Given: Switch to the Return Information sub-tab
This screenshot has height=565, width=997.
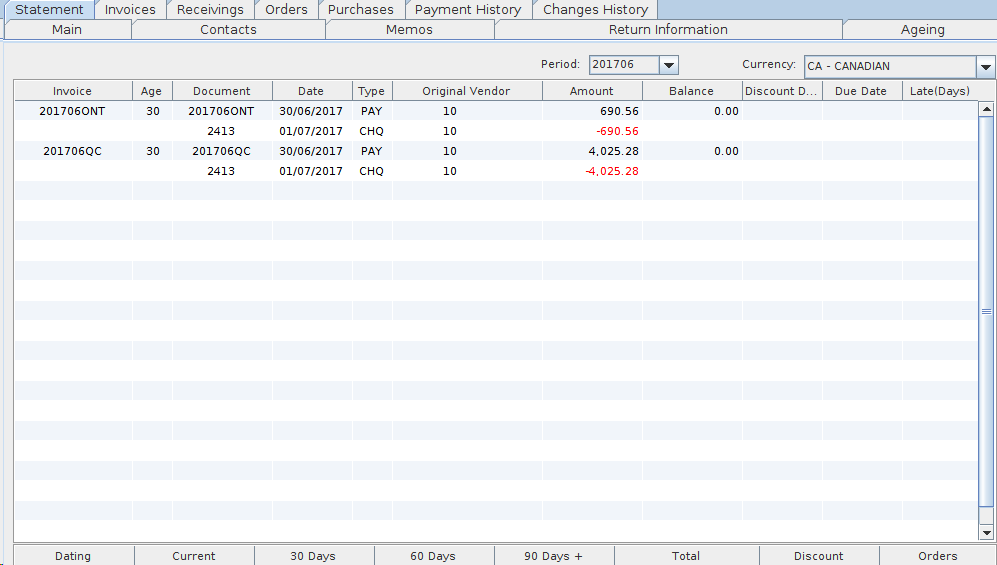Looking at the screenshot, I should (x=668, y=30).
